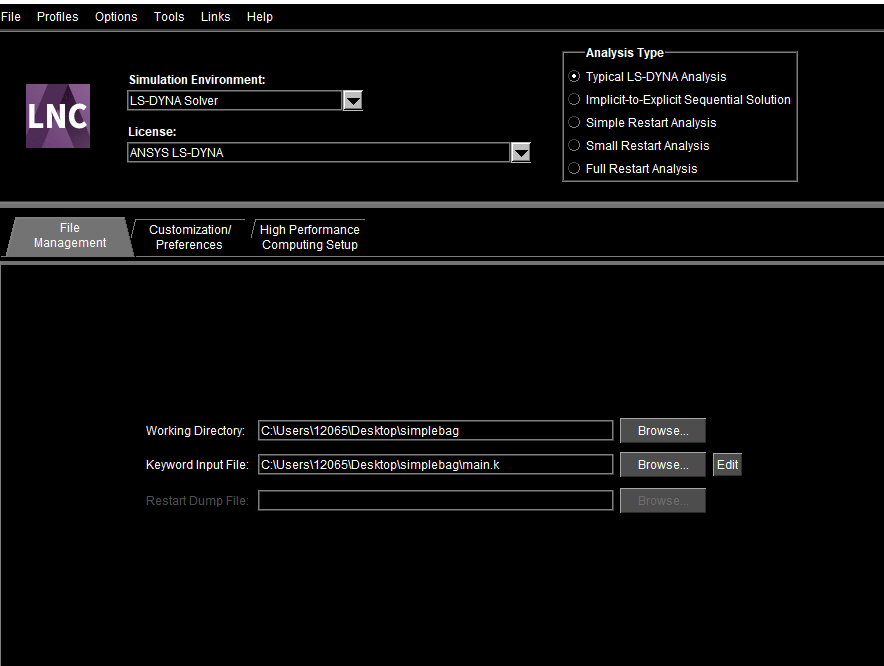
Task: Open the Tools menu
Action: point(169,17)
